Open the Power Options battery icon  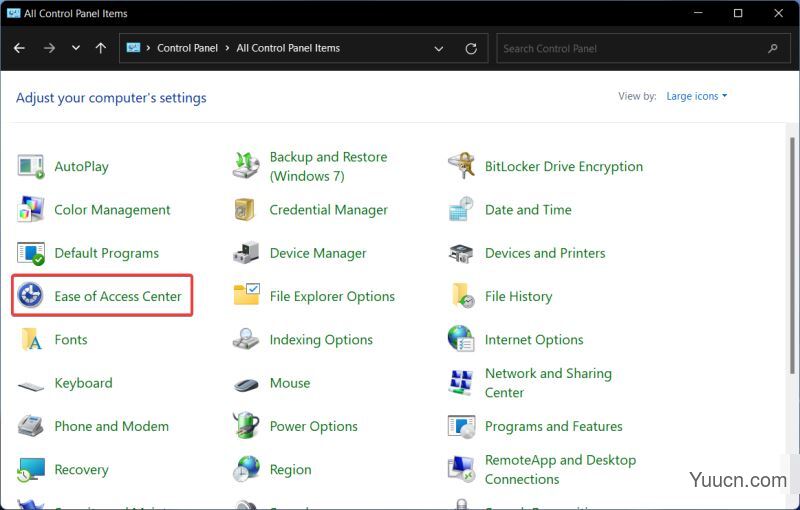(x=246, y=425)
